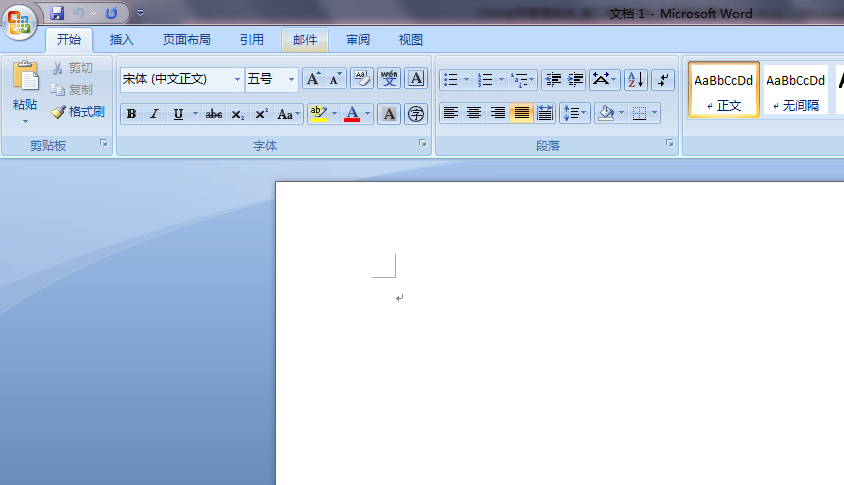Click the Save icon in quick access toolbar
This screenshot has height=485, width=844.
[x=57, y=13]
